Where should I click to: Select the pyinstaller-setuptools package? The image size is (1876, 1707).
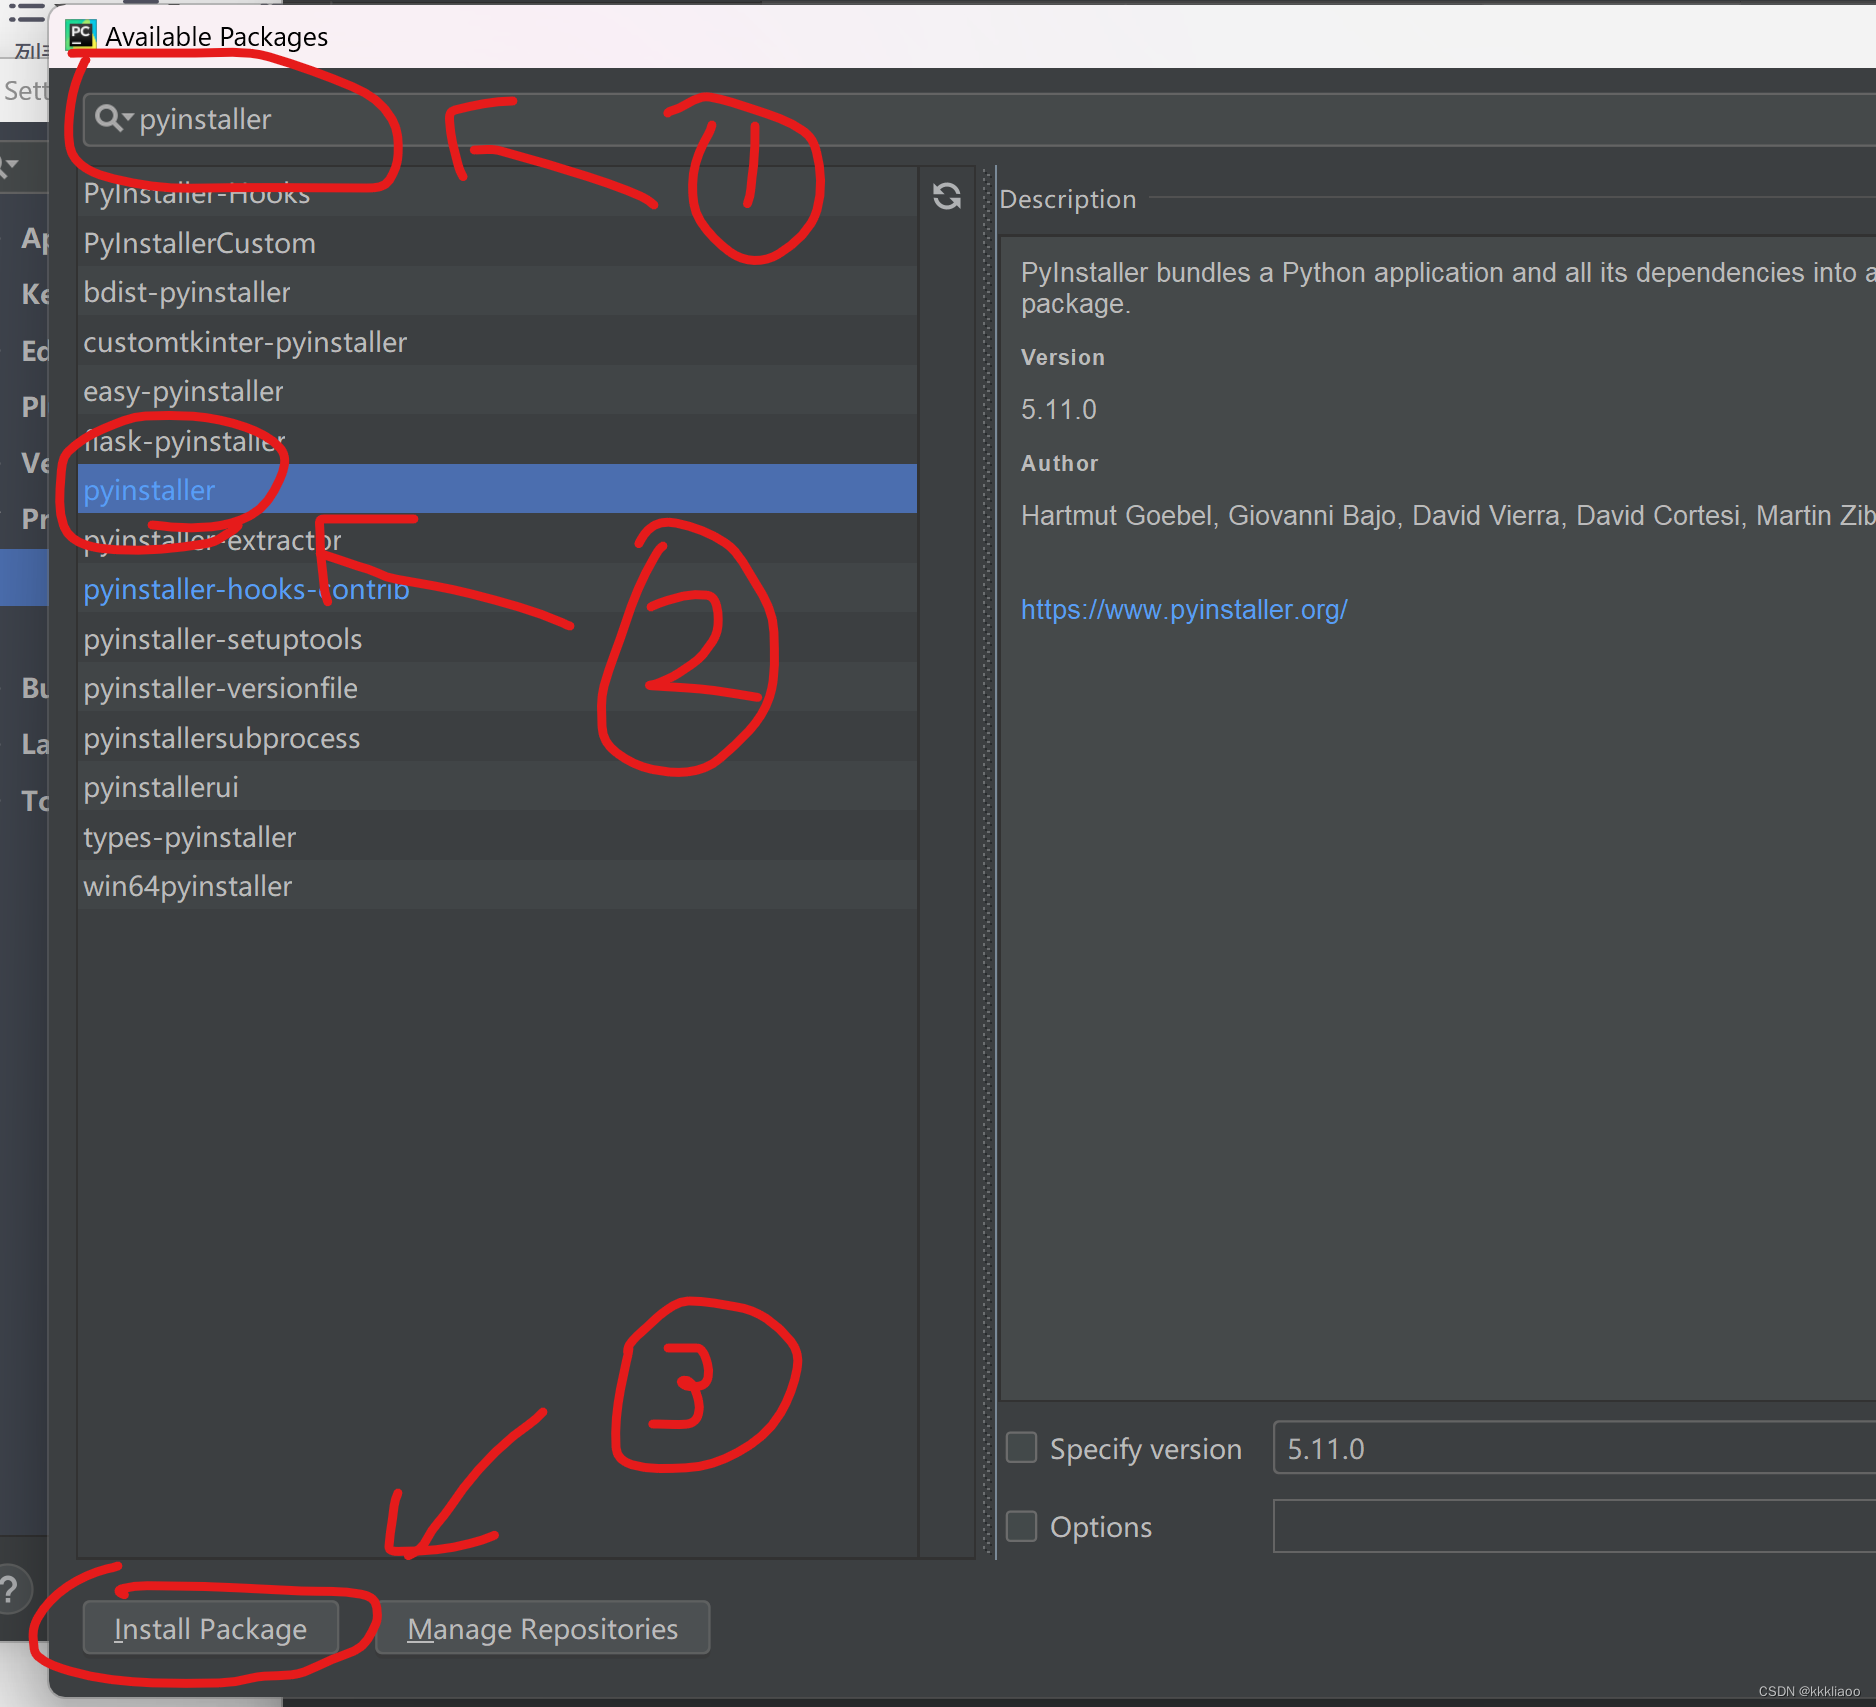[497, 638]
